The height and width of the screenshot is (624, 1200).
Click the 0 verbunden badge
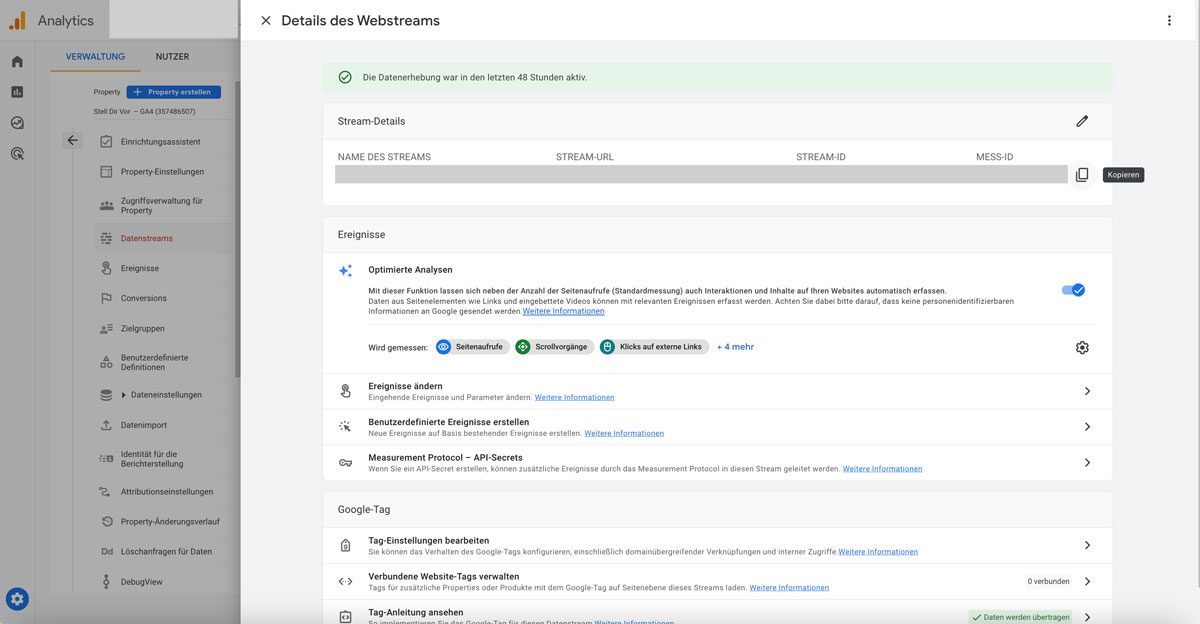[x=1048, y=581]
